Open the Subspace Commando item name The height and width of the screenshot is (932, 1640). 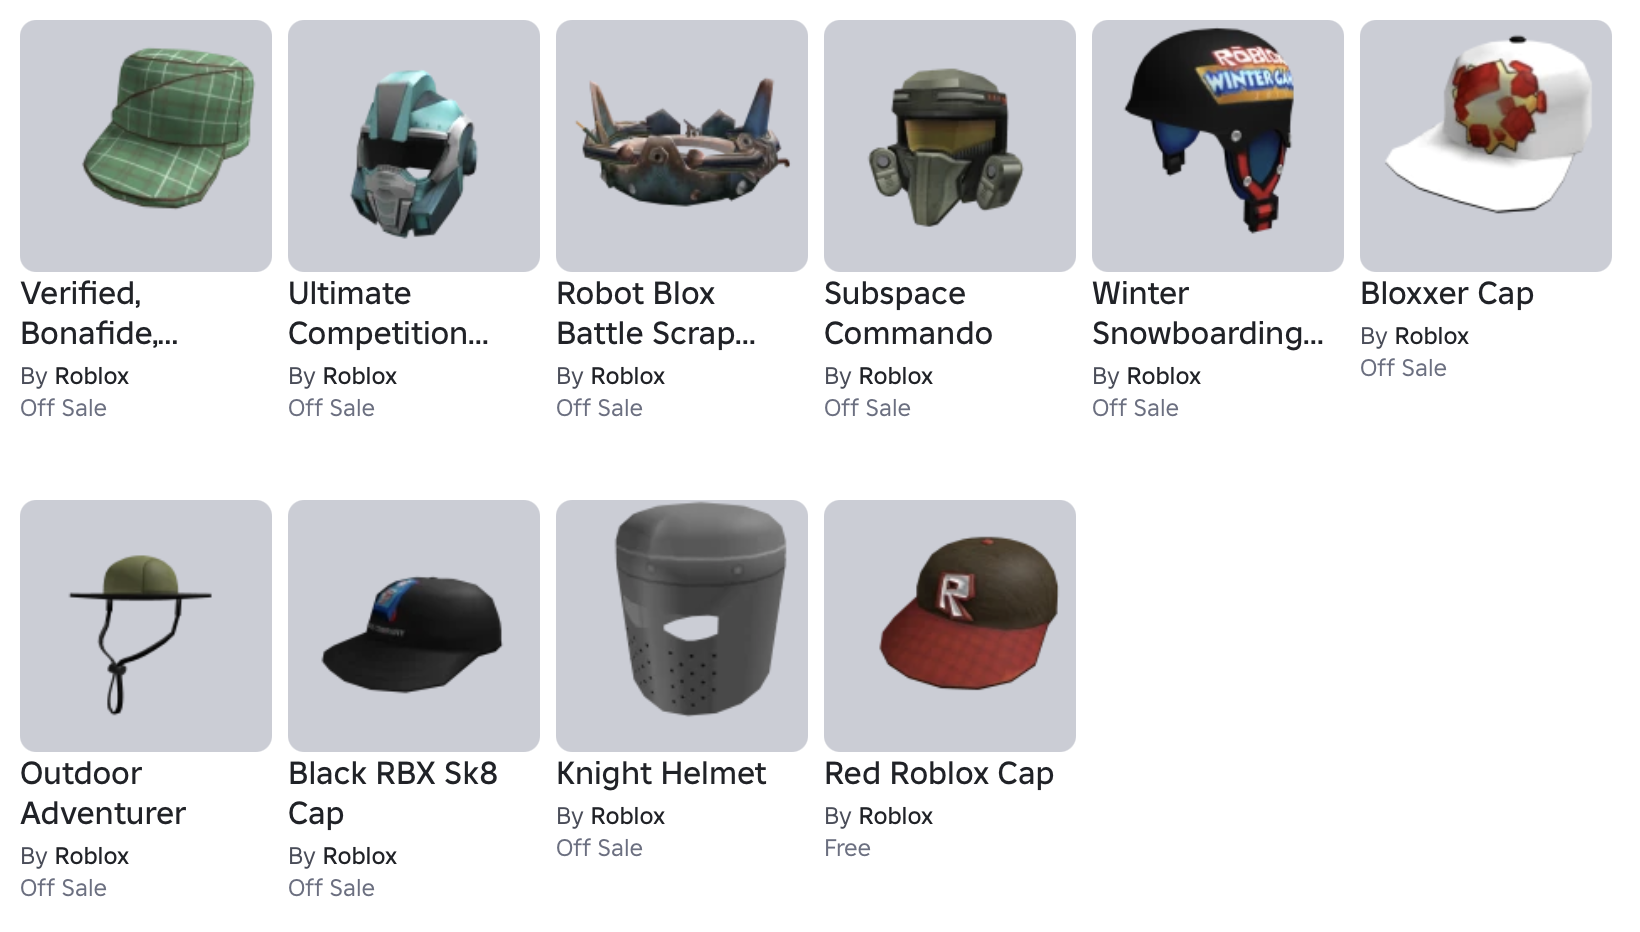point(908,313)
